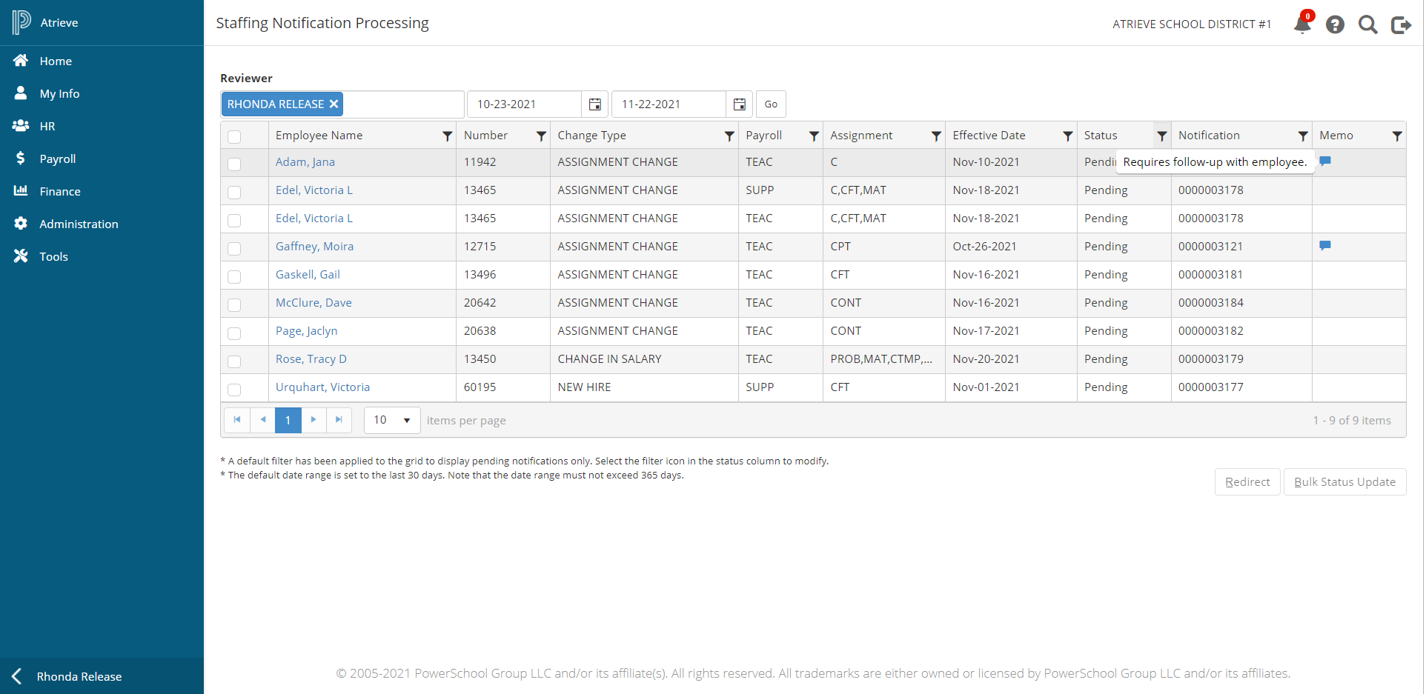Select the checkbox for Adam, Jana
Image resolution: width=1424 pixels, height=694 pixels.
coord(234,164)
